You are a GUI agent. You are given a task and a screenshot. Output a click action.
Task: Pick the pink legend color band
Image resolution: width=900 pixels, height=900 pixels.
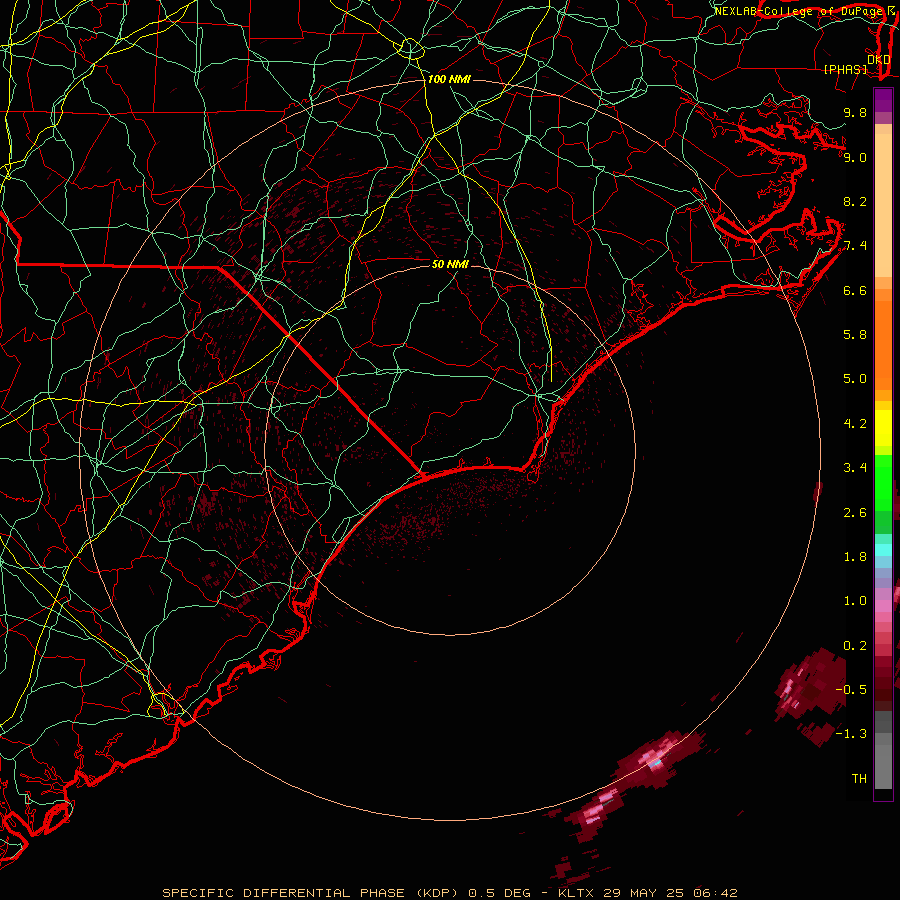(x=883, y=606)
